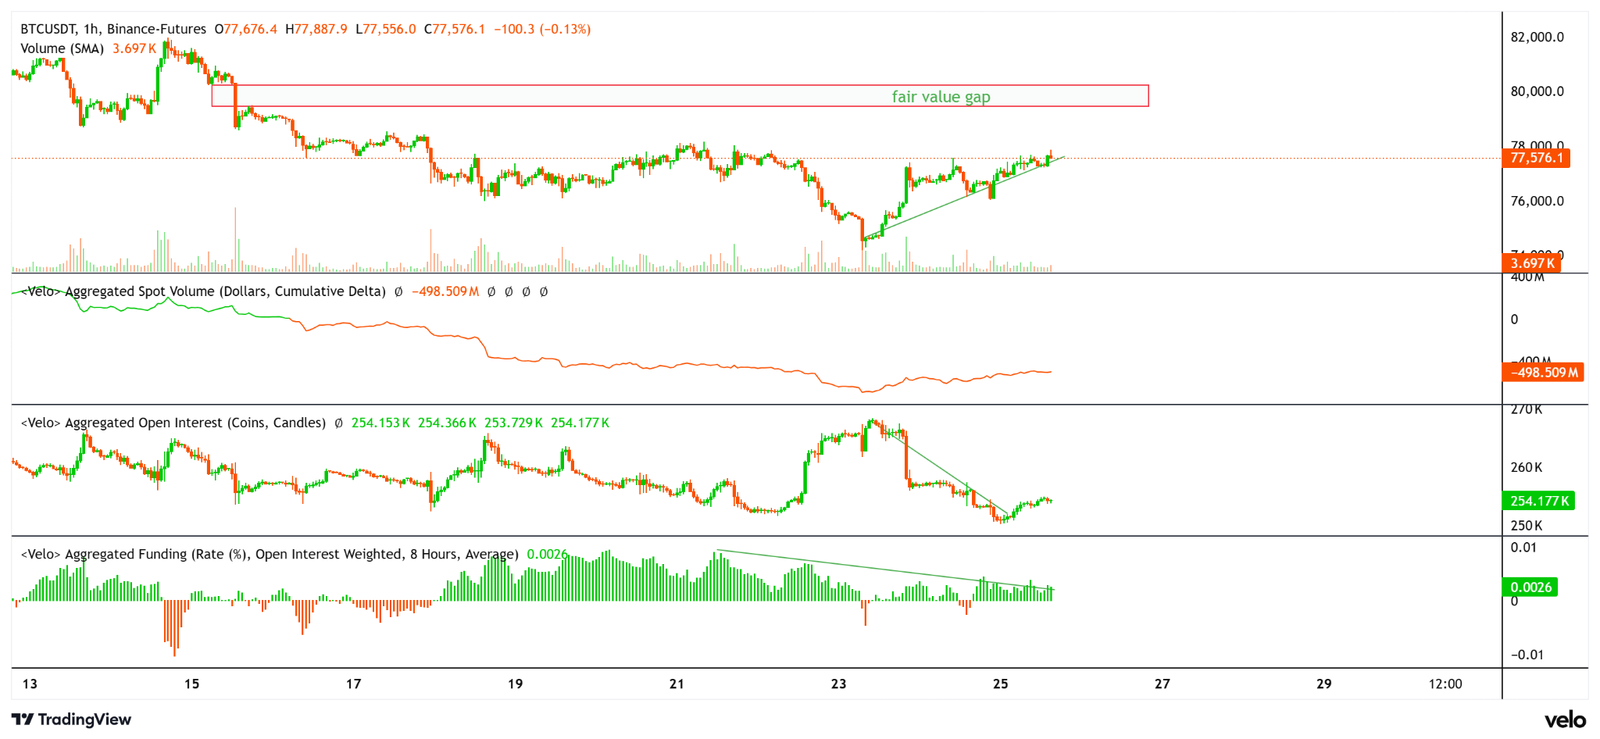The height and width of the screenshot is (739, 1600).
Task: Click the velo logo
Action: (x=1565, y=719)
